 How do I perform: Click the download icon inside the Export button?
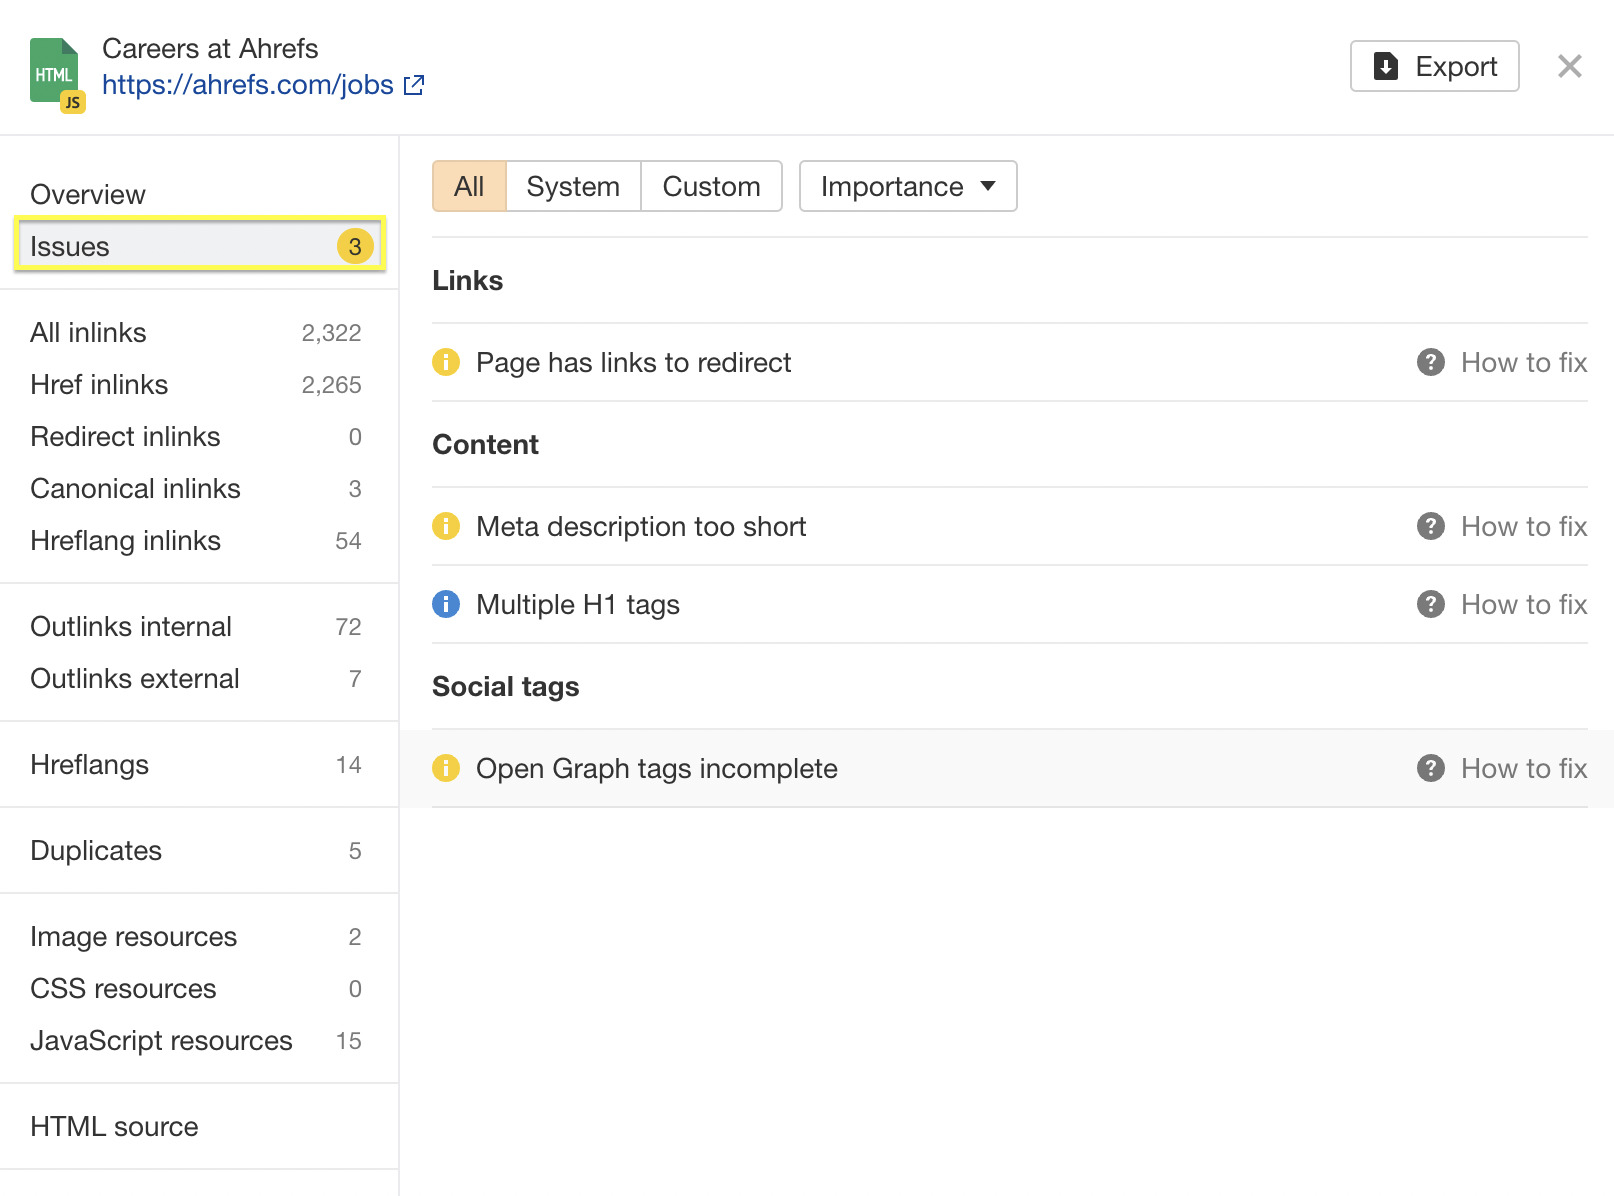tap(1385, 66)
